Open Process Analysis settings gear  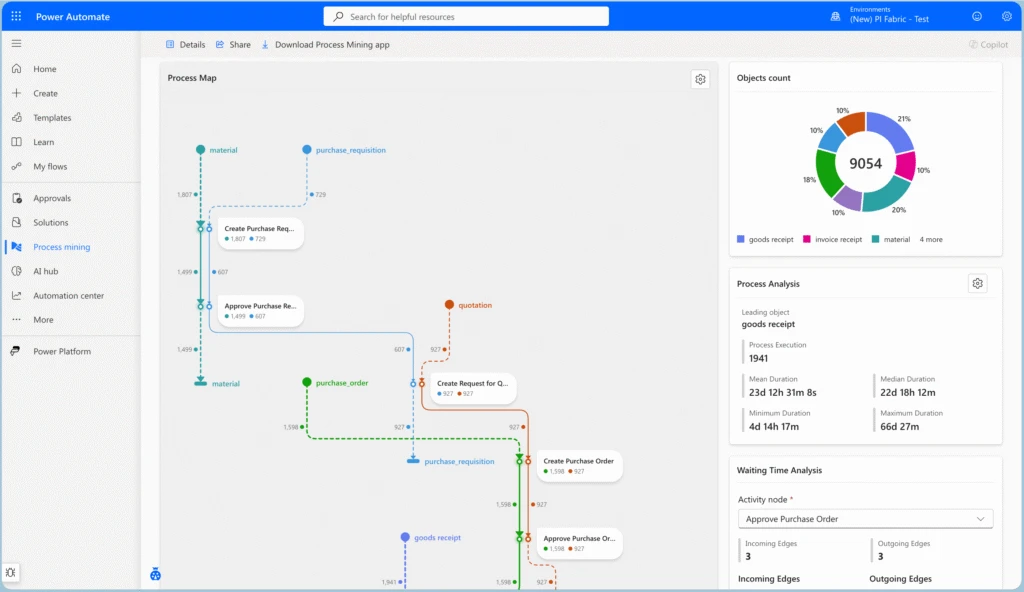[x=977, y=284]
